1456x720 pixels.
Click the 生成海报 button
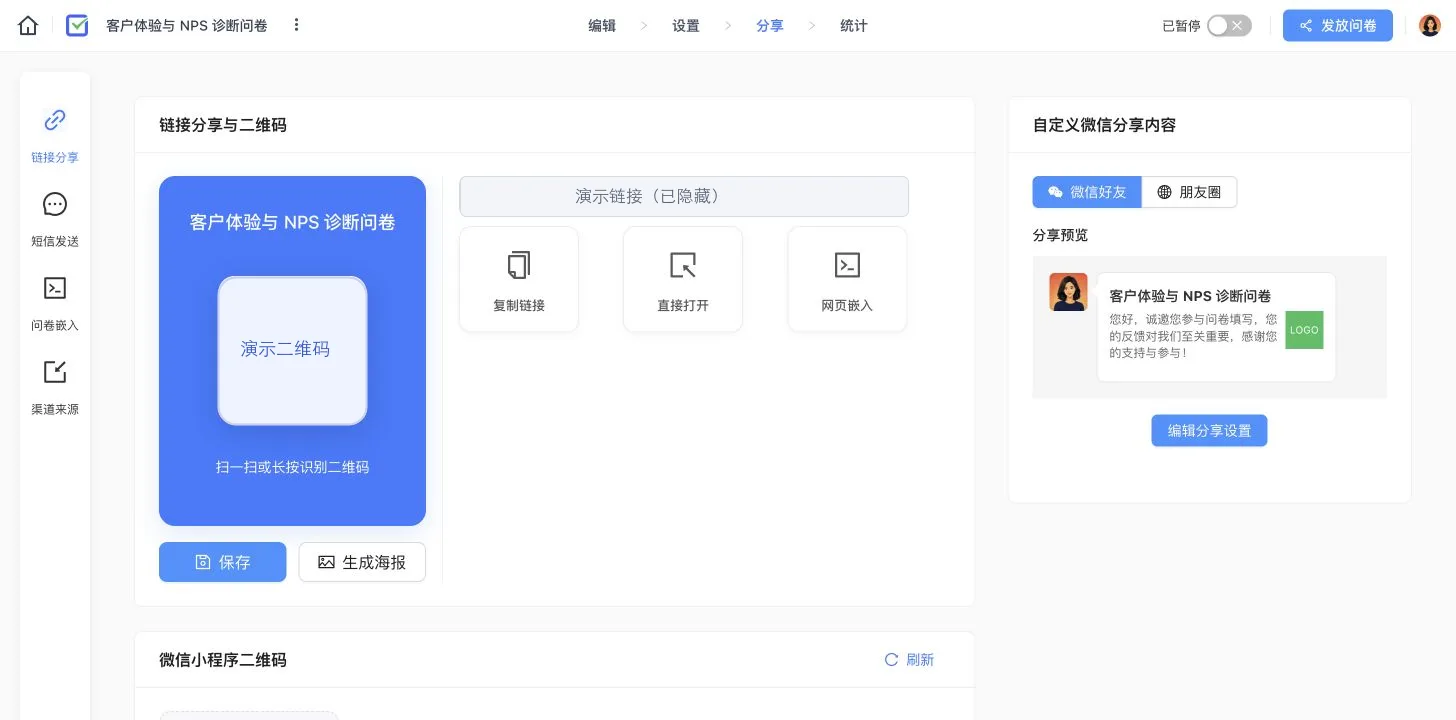click(x=362, y=562)
